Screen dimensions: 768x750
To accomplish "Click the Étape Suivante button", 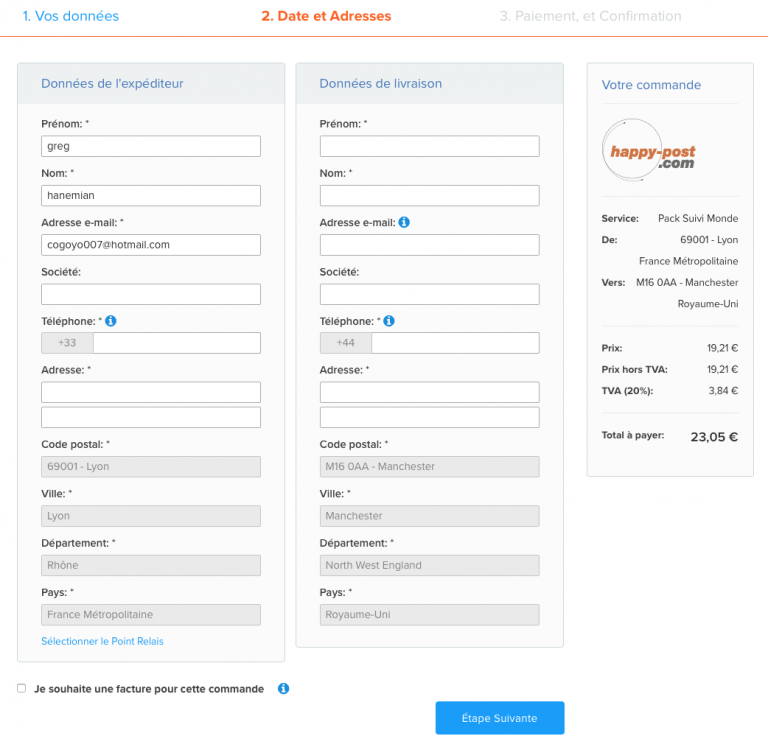I will [x=499, y=718].
